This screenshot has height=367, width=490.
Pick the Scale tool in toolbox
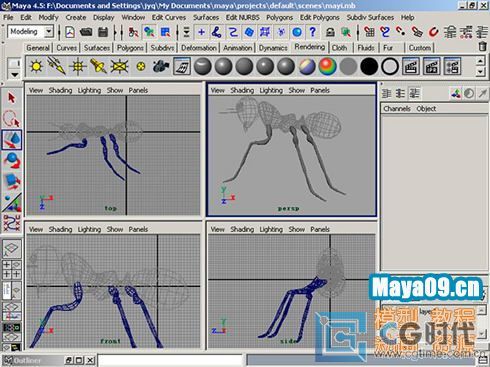[12, 182]
